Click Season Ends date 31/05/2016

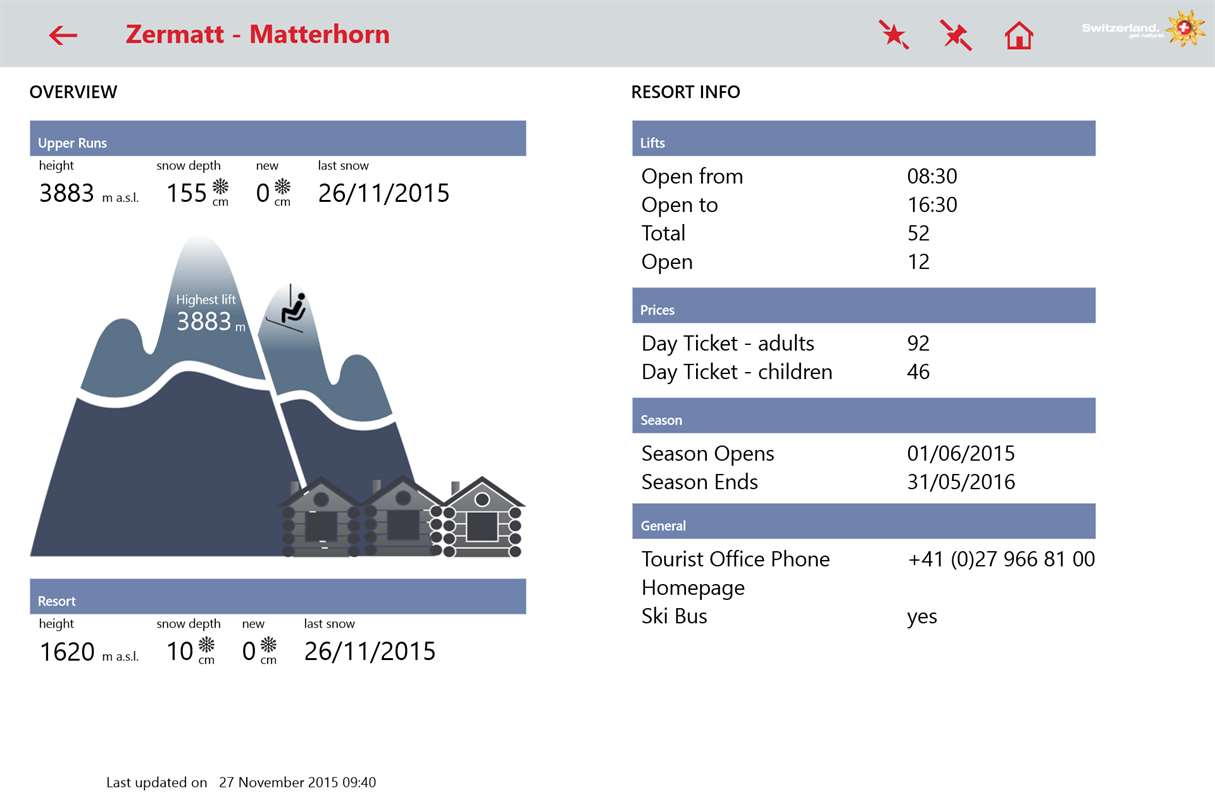click(961, 482)
